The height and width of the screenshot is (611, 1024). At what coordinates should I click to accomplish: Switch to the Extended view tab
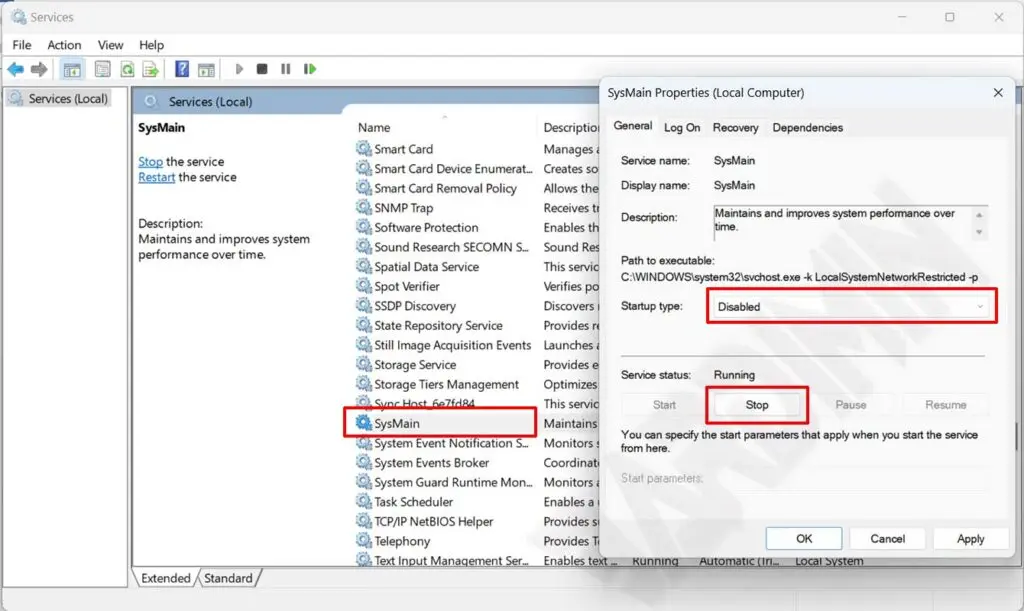166,578
